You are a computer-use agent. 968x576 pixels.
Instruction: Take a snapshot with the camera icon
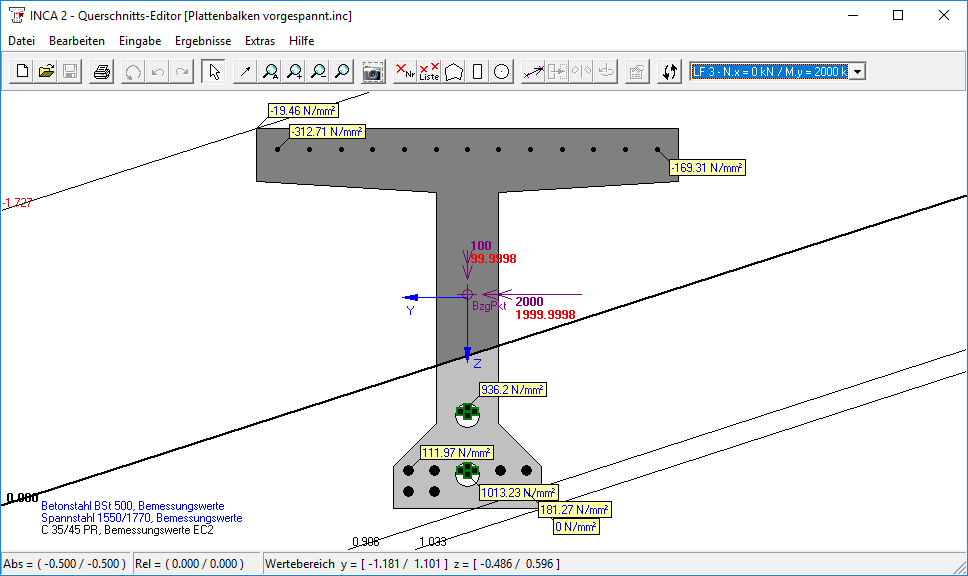click(373, 71)
